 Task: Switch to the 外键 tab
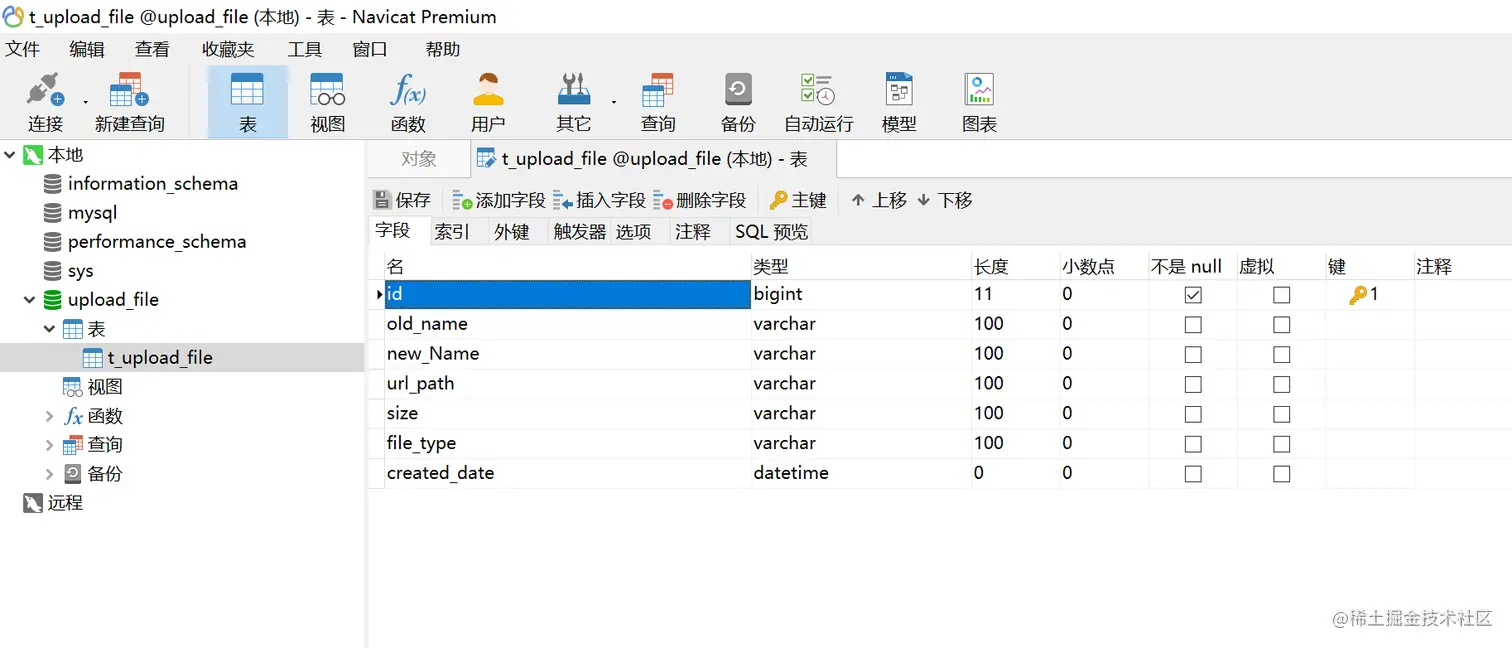point(511,231)
